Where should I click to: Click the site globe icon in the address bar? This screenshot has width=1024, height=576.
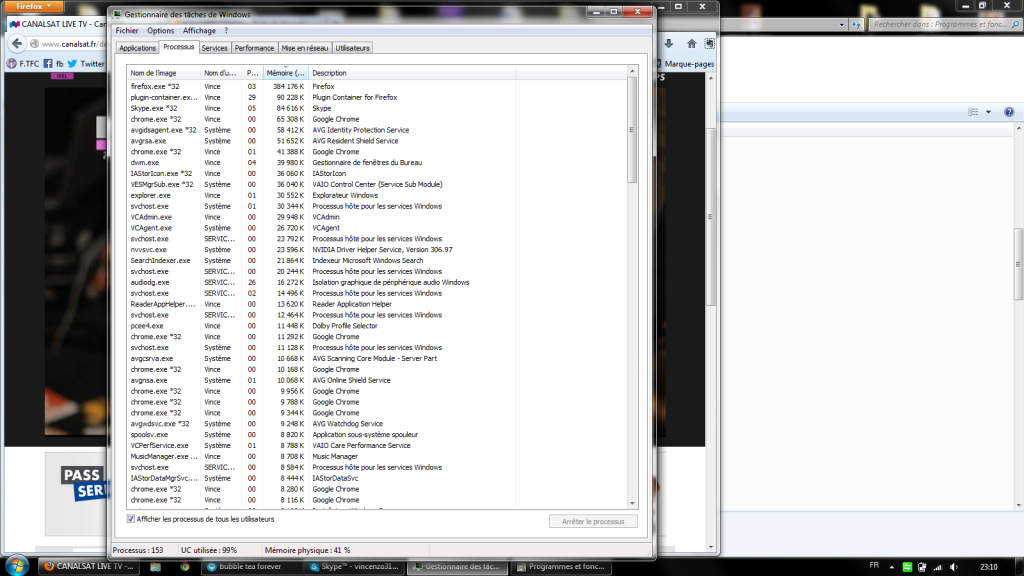click(34, 43)
